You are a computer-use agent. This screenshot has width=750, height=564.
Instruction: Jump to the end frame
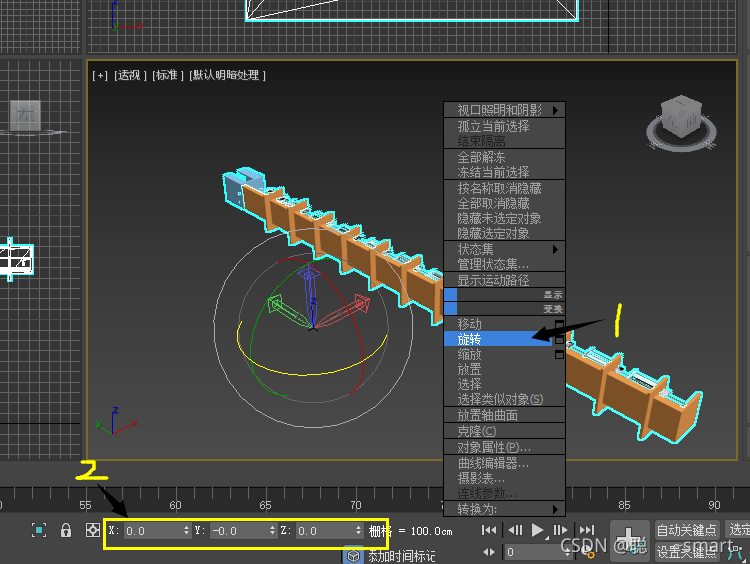[x=586, y=530]
